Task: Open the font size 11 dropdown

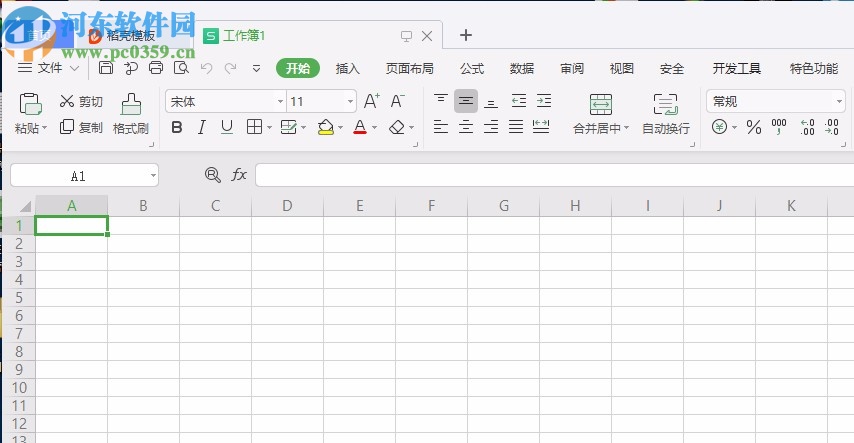Action: coord(350,101)
